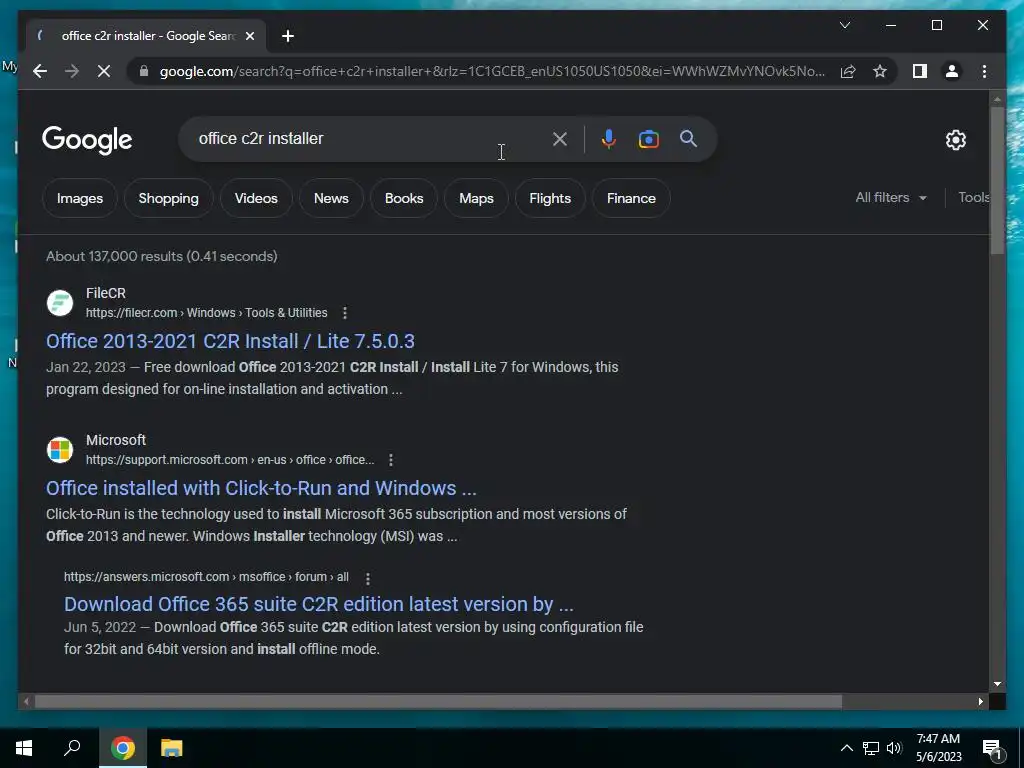Click Chrome icon in taskbar

[x=123, y=748]
